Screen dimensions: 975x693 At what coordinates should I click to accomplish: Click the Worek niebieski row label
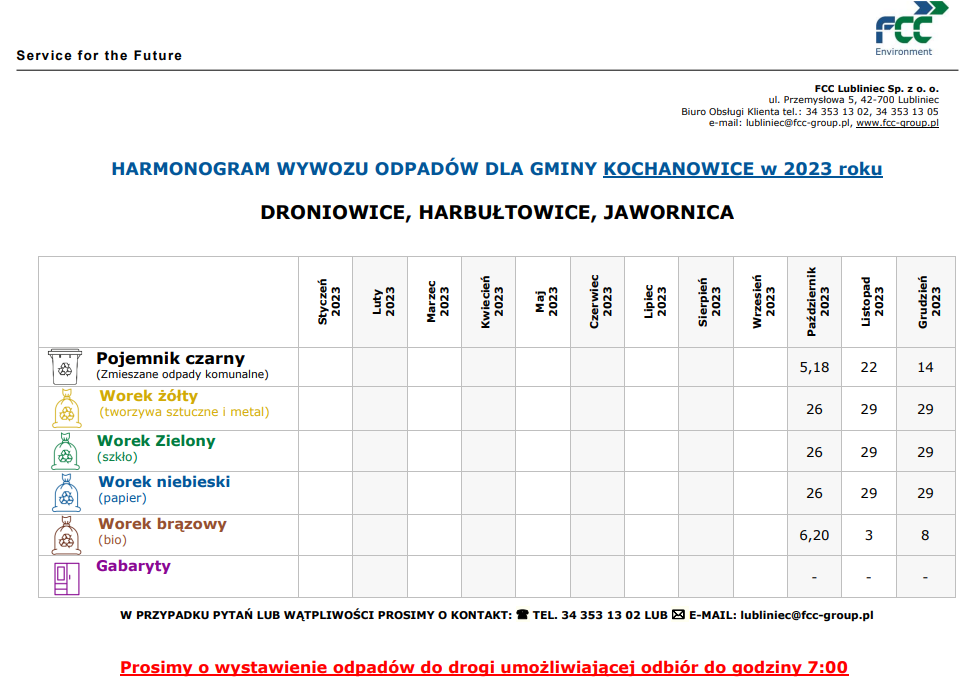[x=164, y=482]
